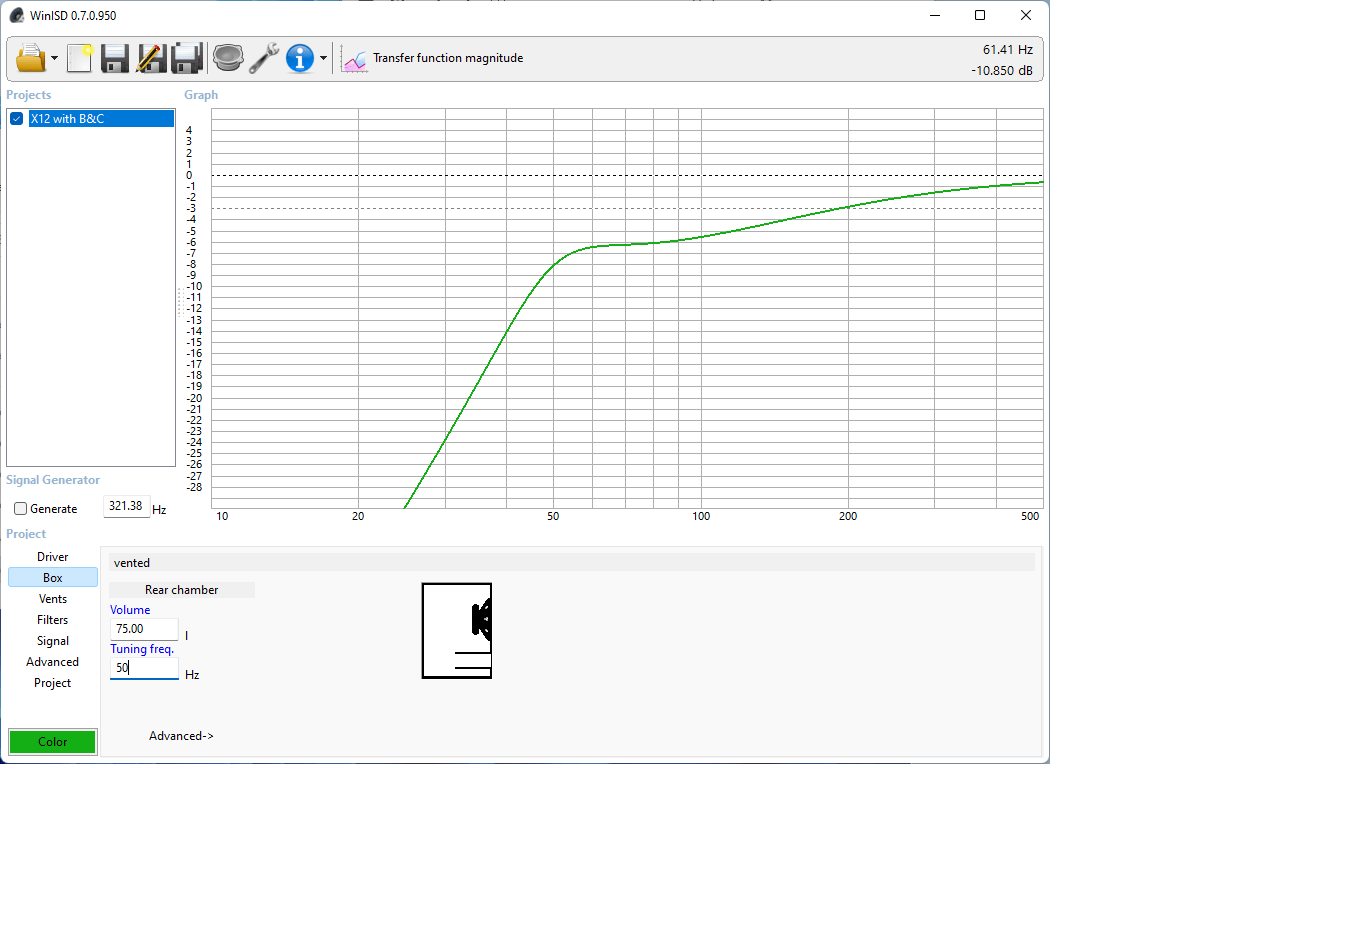Viewport: 1363px width, 940px height.
Task: Uncheck the X12 with B&C project checkbox
Action: click(x=17, y=118)
